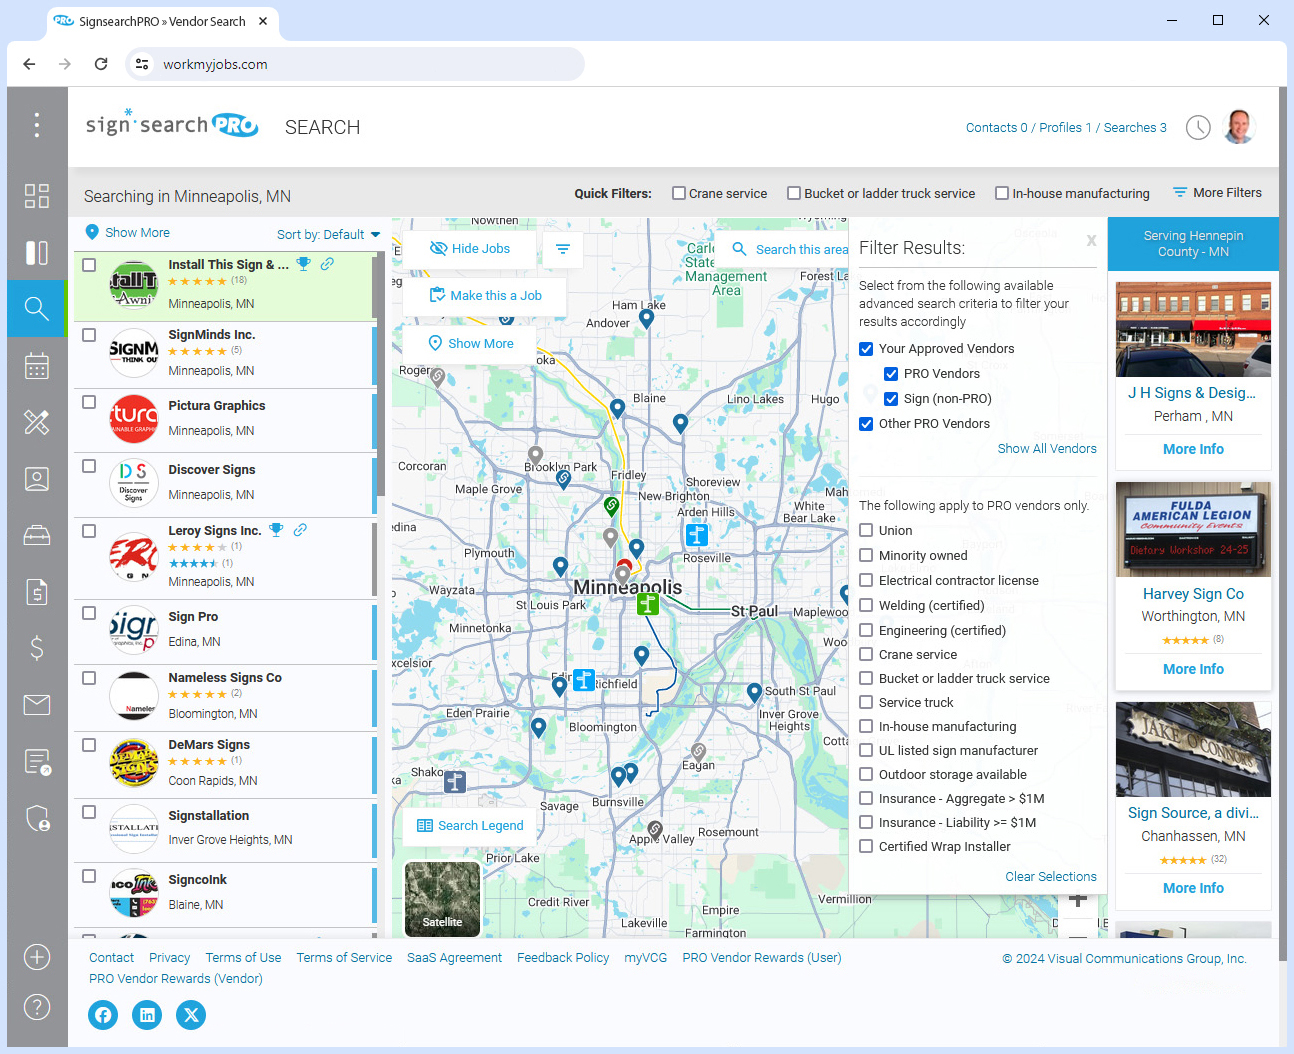Open the contact profile icon in sidebar
This screenshot has width=1294, height=1054.
coord(37,479)
